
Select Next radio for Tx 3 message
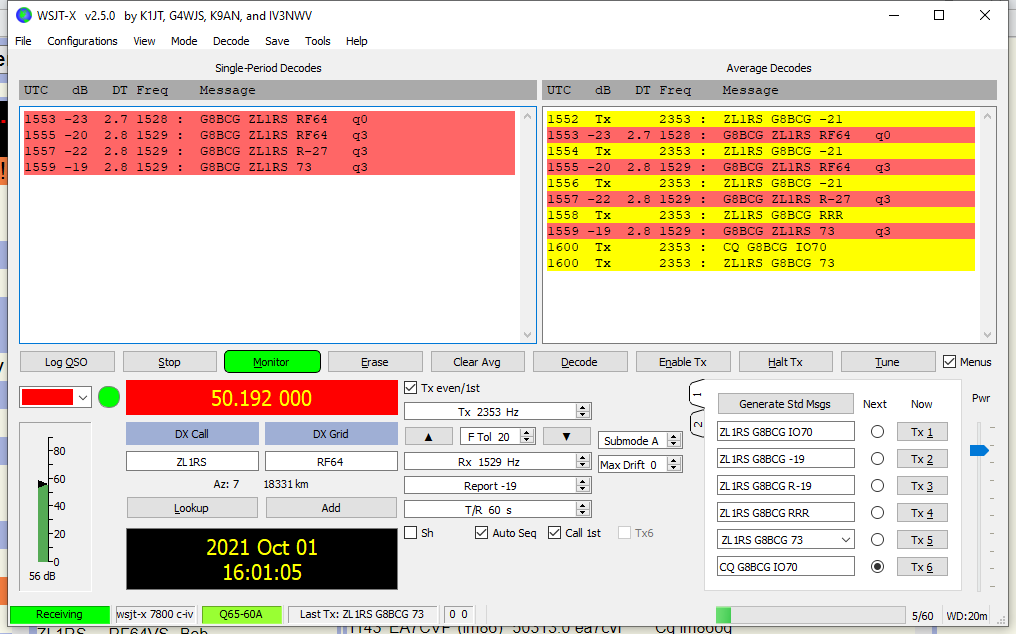tap(877, 486)
